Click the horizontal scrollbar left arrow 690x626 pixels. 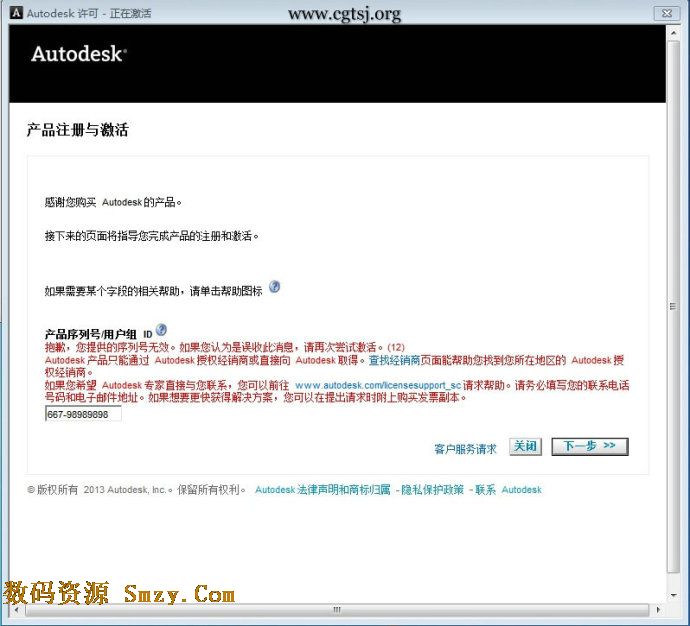coord(16,610)
